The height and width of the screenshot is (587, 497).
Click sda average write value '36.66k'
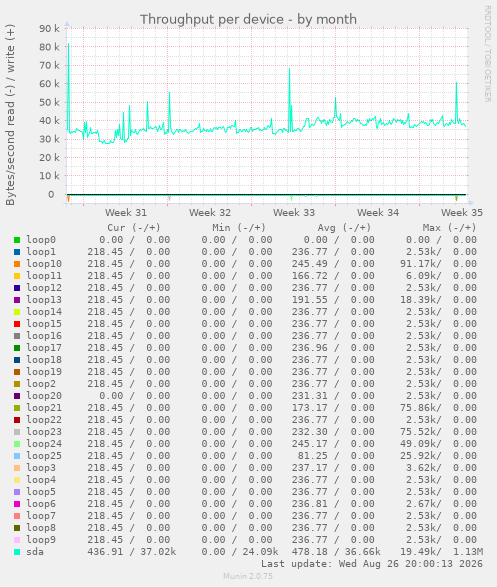363,552
